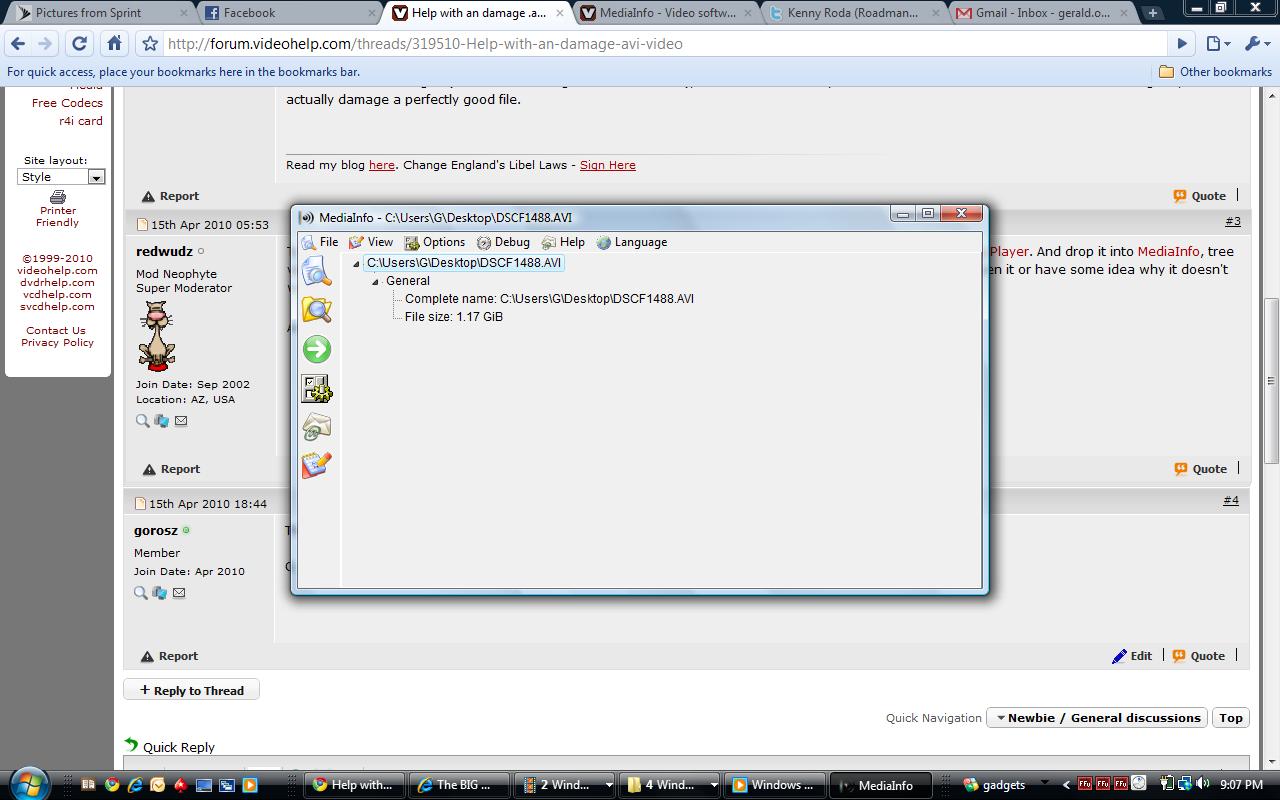Screen dimensions: 1280x800
Task: Click the envelope icon under redwudz's profile
Action: pos(181,421)
